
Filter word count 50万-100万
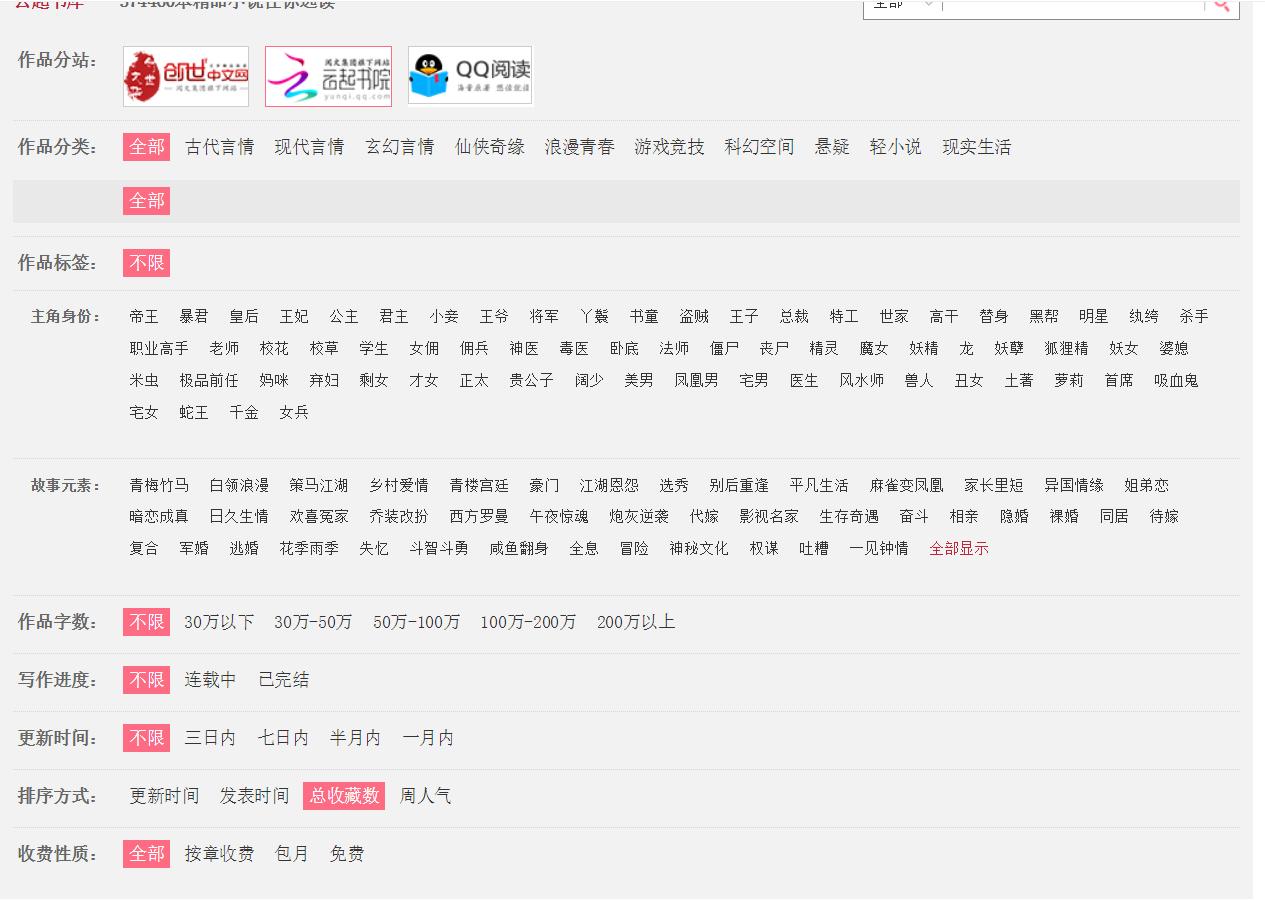(417, 622)
